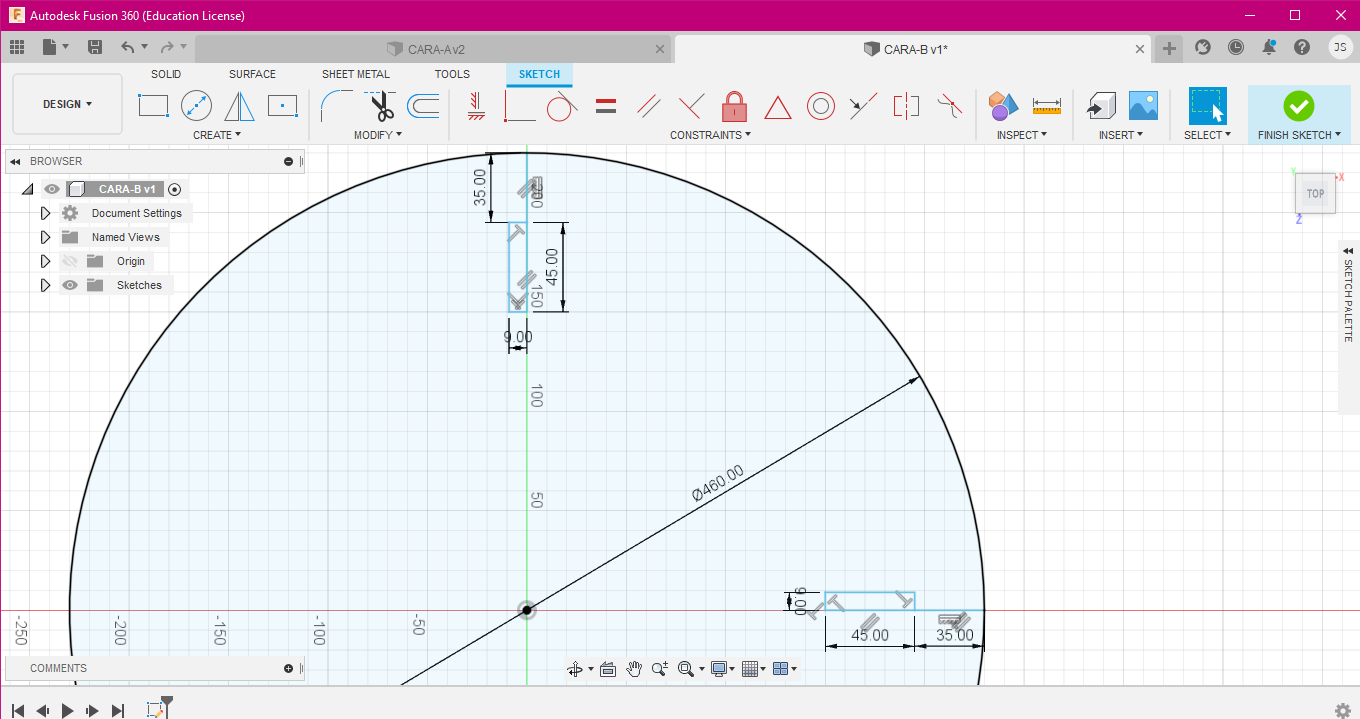The width and height of the screenshot is (1360, 719).
Task: Expand the Sketches node
Action: tap(45, 285)
